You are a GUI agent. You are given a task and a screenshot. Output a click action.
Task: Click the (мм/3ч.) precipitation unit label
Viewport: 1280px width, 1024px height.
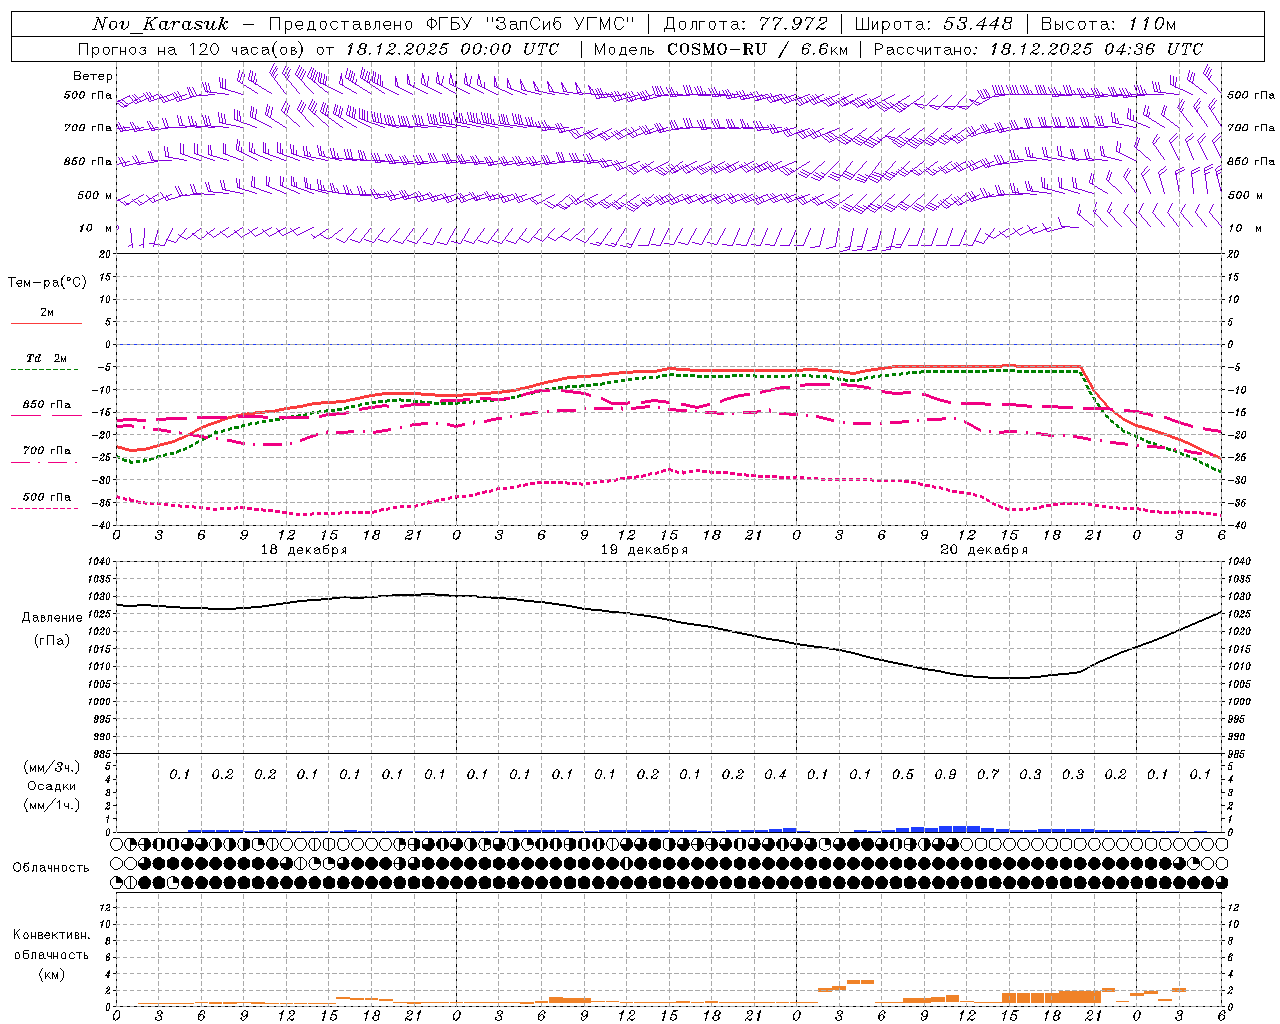(52, 767)
